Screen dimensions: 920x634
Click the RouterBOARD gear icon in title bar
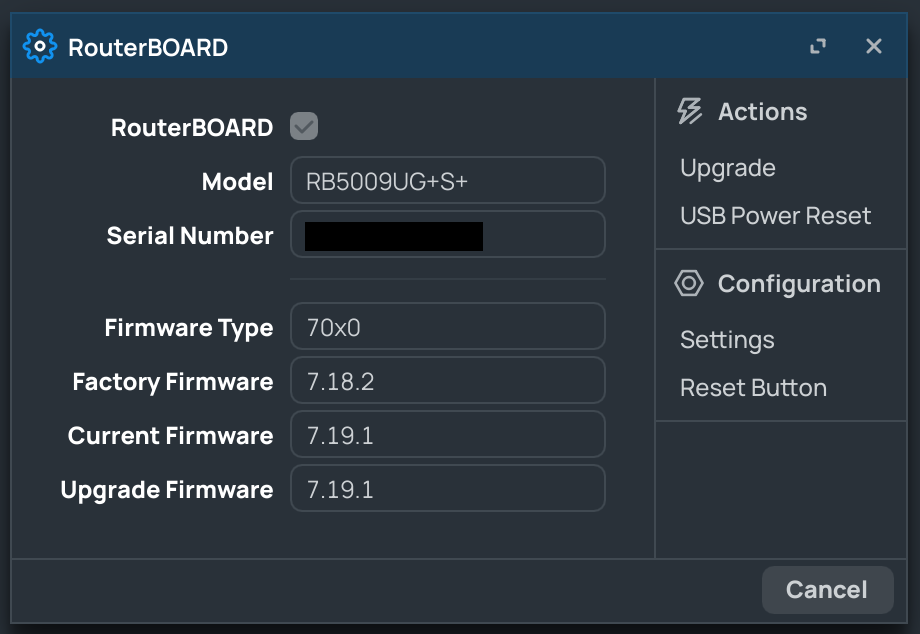[x=40, y=46]
